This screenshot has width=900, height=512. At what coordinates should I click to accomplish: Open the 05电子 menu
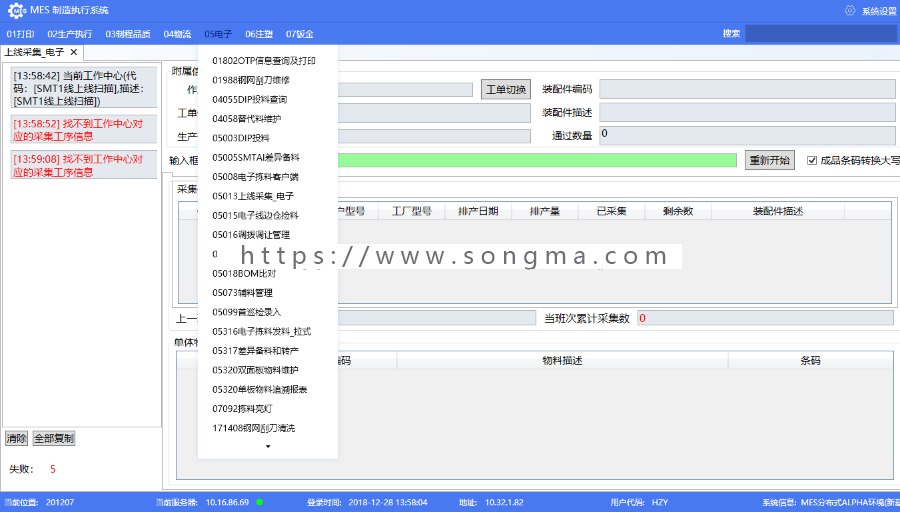218,34
